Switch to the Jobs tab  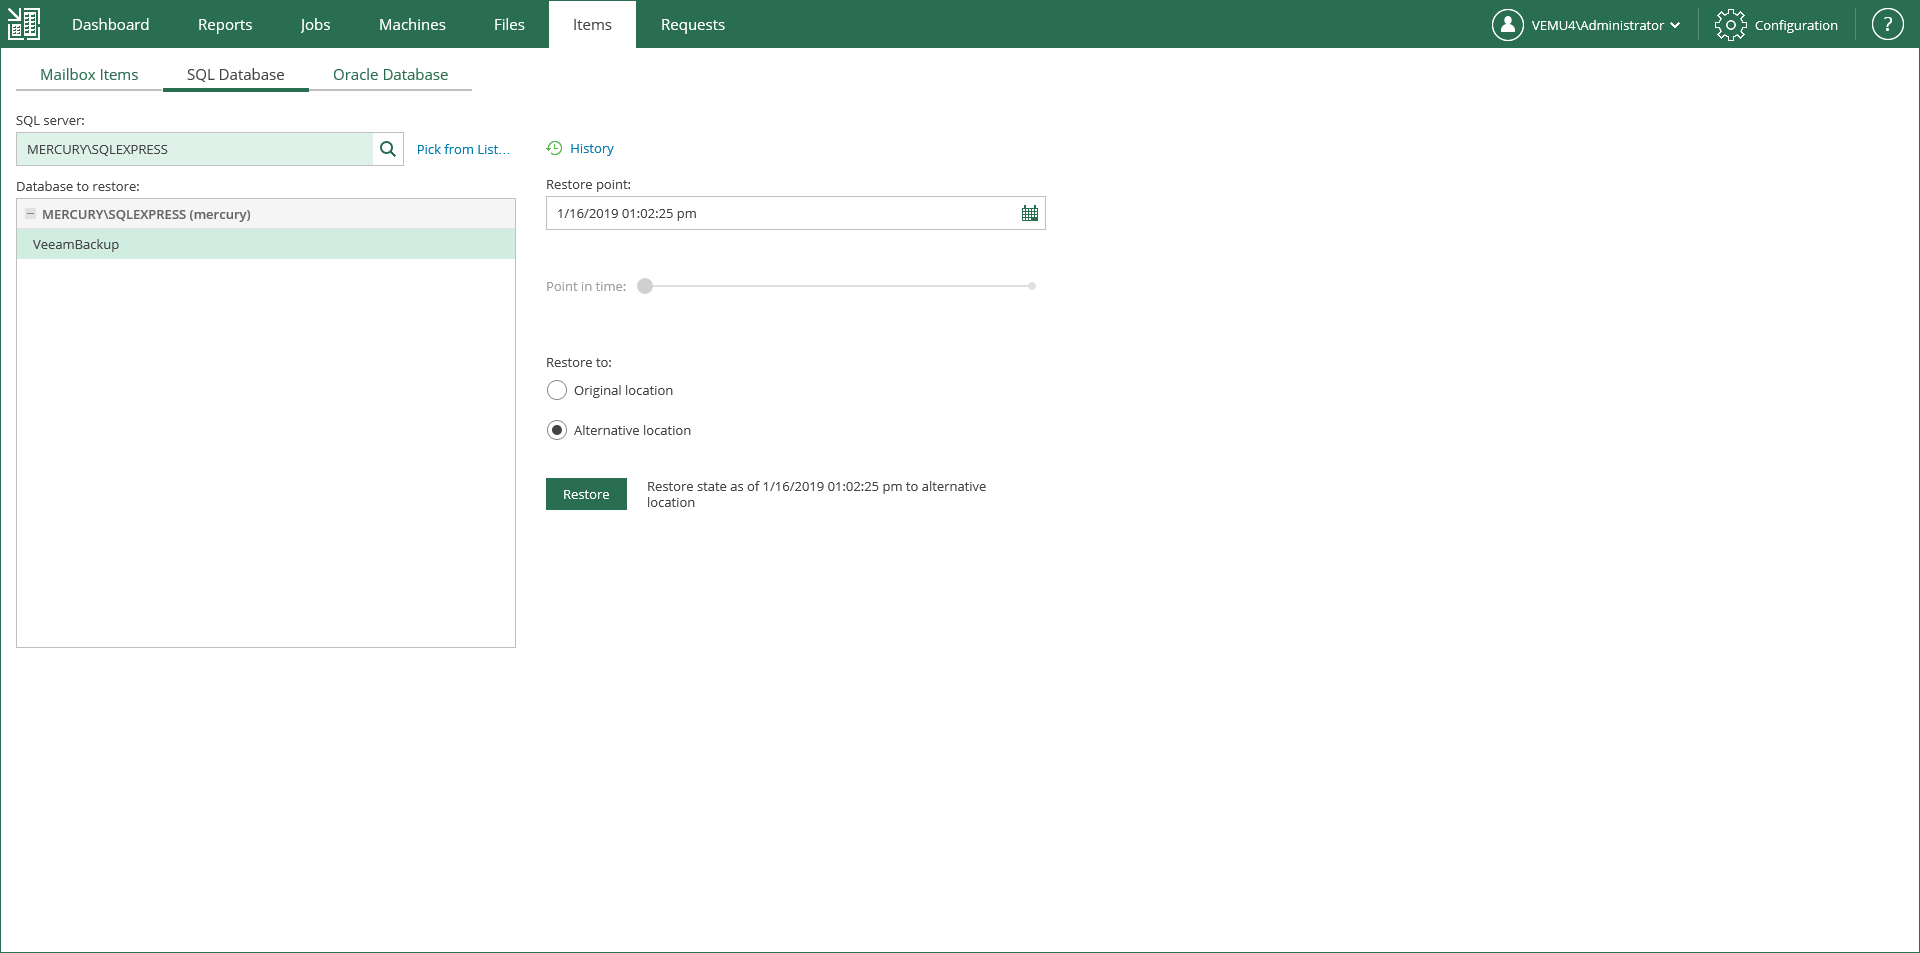click(x=315, y=24)
